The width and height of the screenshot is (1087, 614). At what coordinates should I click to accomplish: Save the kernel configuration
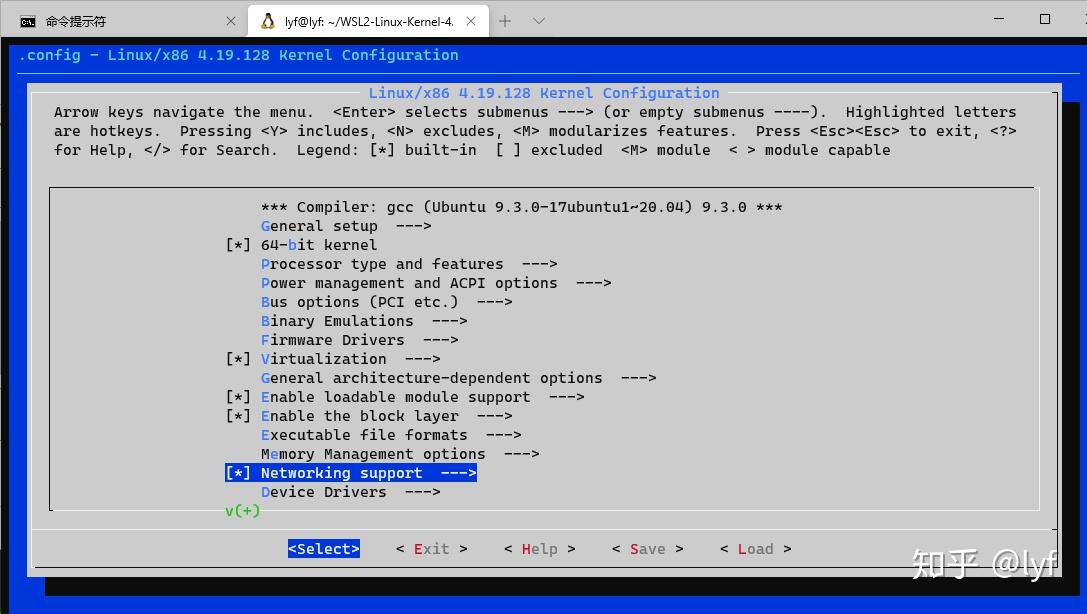(x=647, y=548)
